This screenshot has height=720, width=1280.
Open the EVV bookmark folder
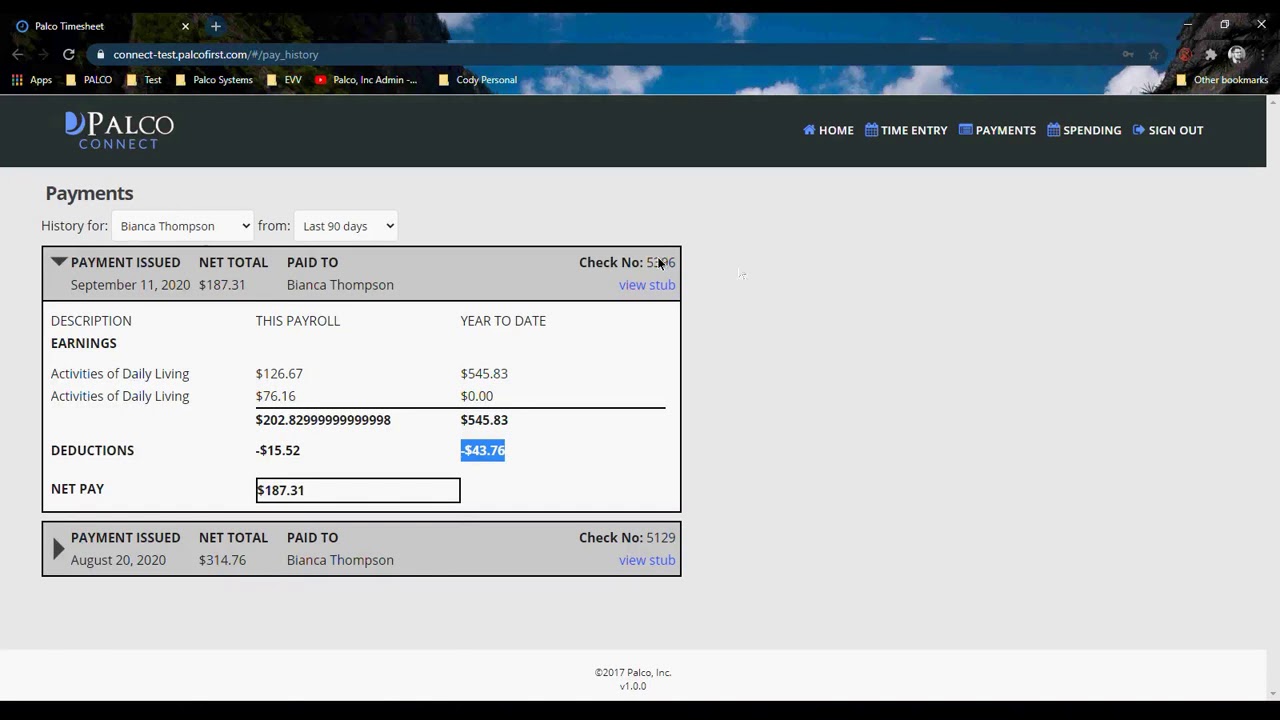click(x=284, y=80)
